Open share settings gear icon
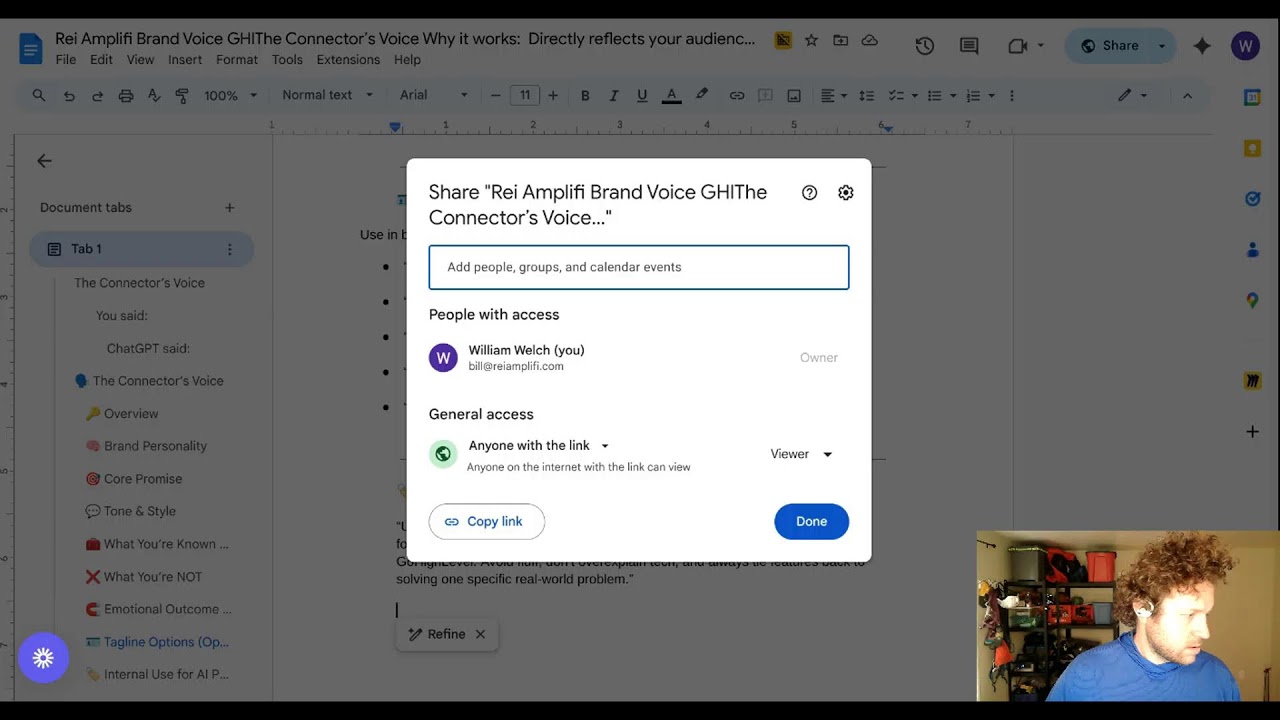 pyautogui.click(x=846, y=193)
